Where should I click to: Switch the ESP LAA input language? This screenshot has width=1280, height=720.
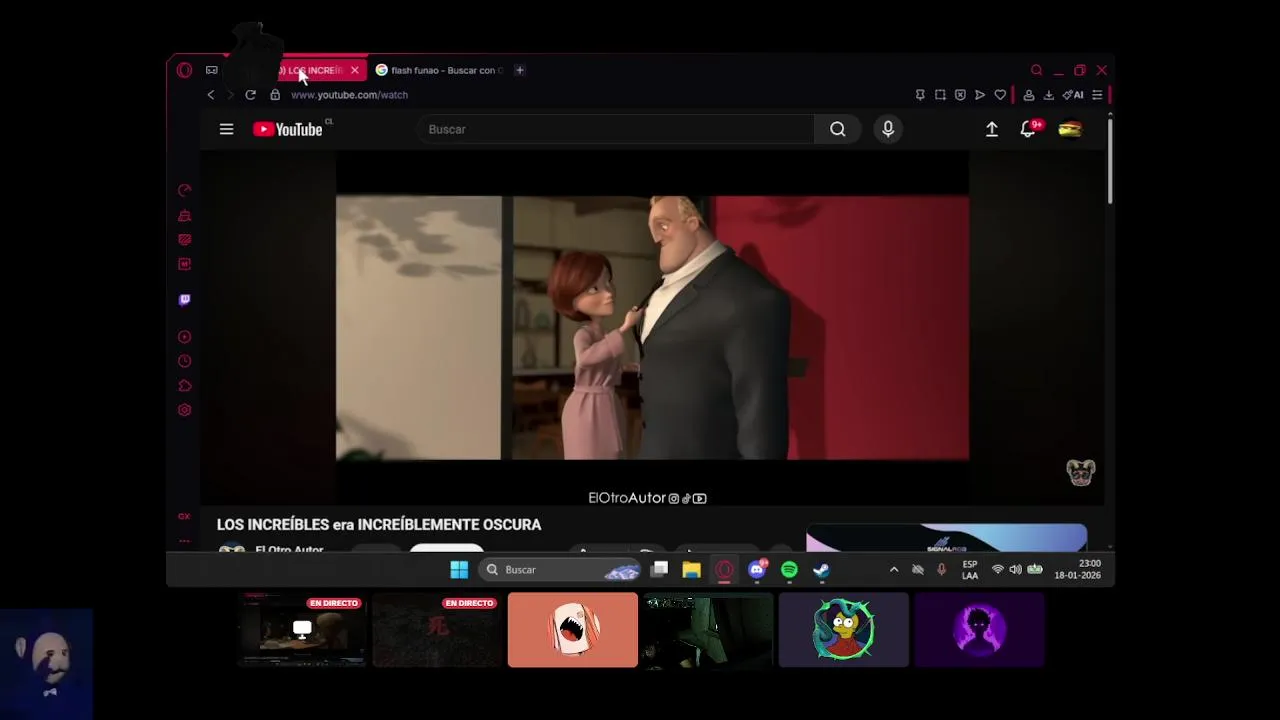(x=970, y=569)
